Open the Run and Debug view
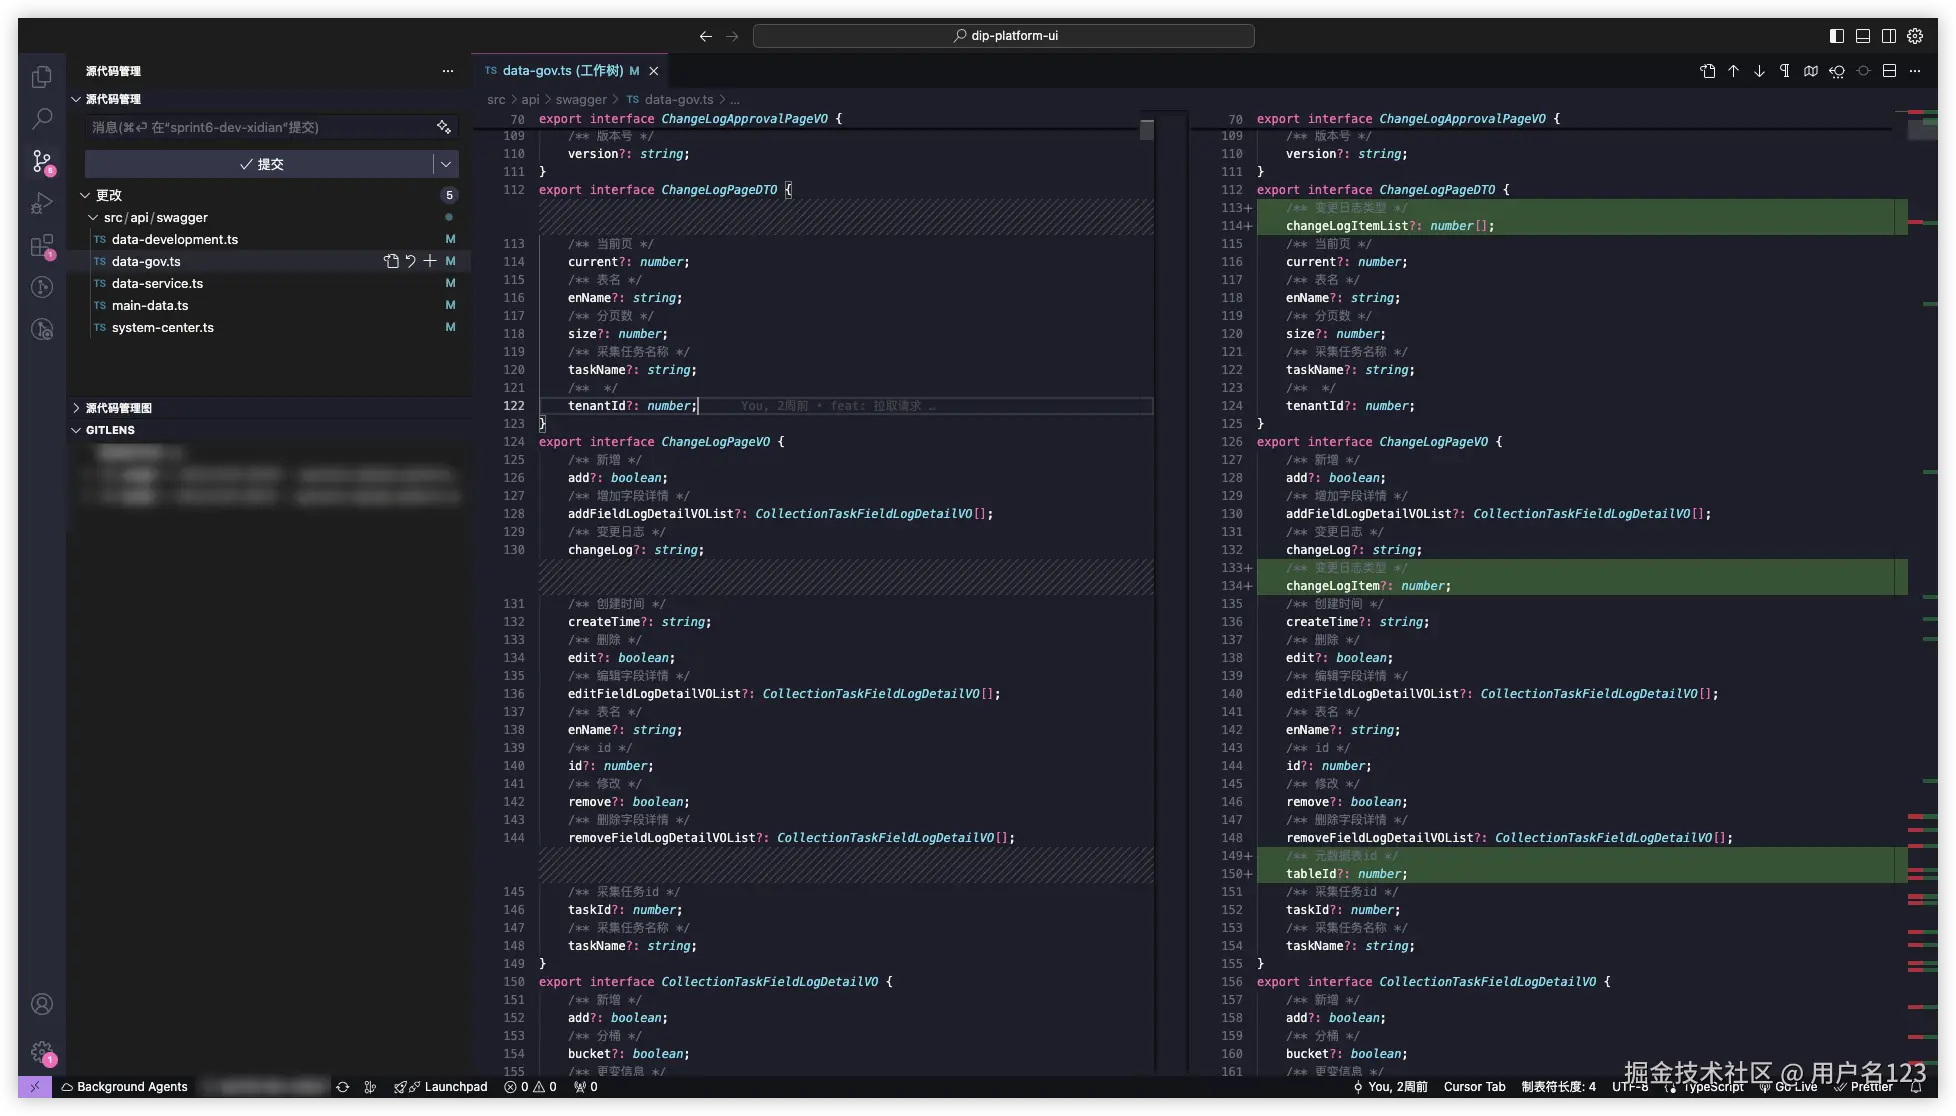 (42, 203)
